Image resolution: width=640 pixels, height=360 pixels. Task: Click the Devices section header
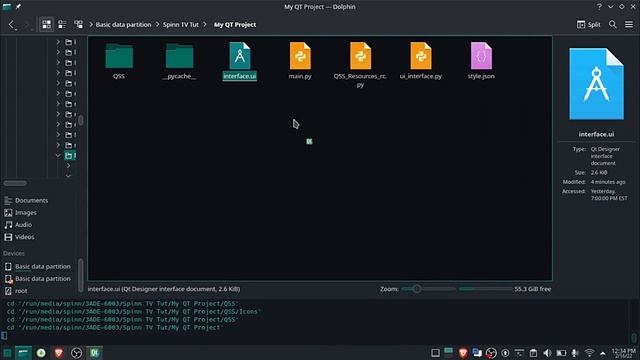[x=14, y=253]
